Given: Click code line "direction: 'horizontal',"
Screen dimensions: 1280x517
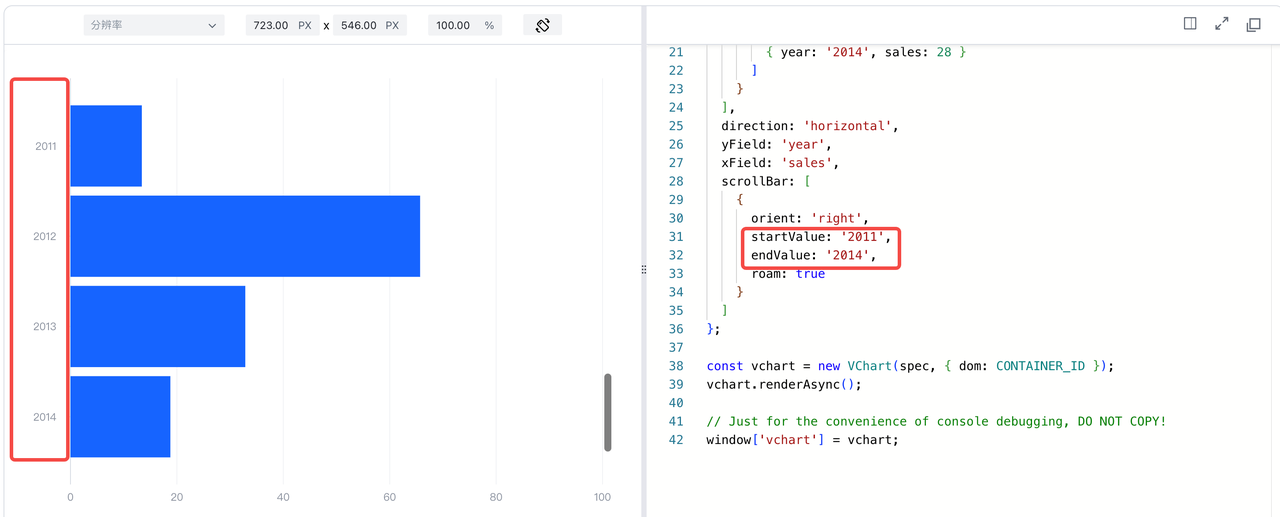Looking at the screenshot, I should (810, 126).
